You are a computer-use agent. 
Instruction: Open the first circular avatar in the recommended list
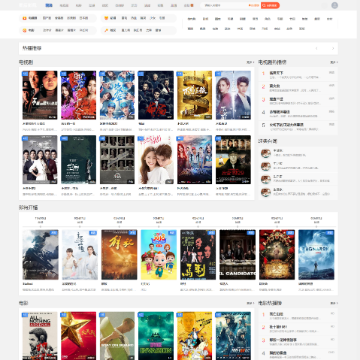266,153
